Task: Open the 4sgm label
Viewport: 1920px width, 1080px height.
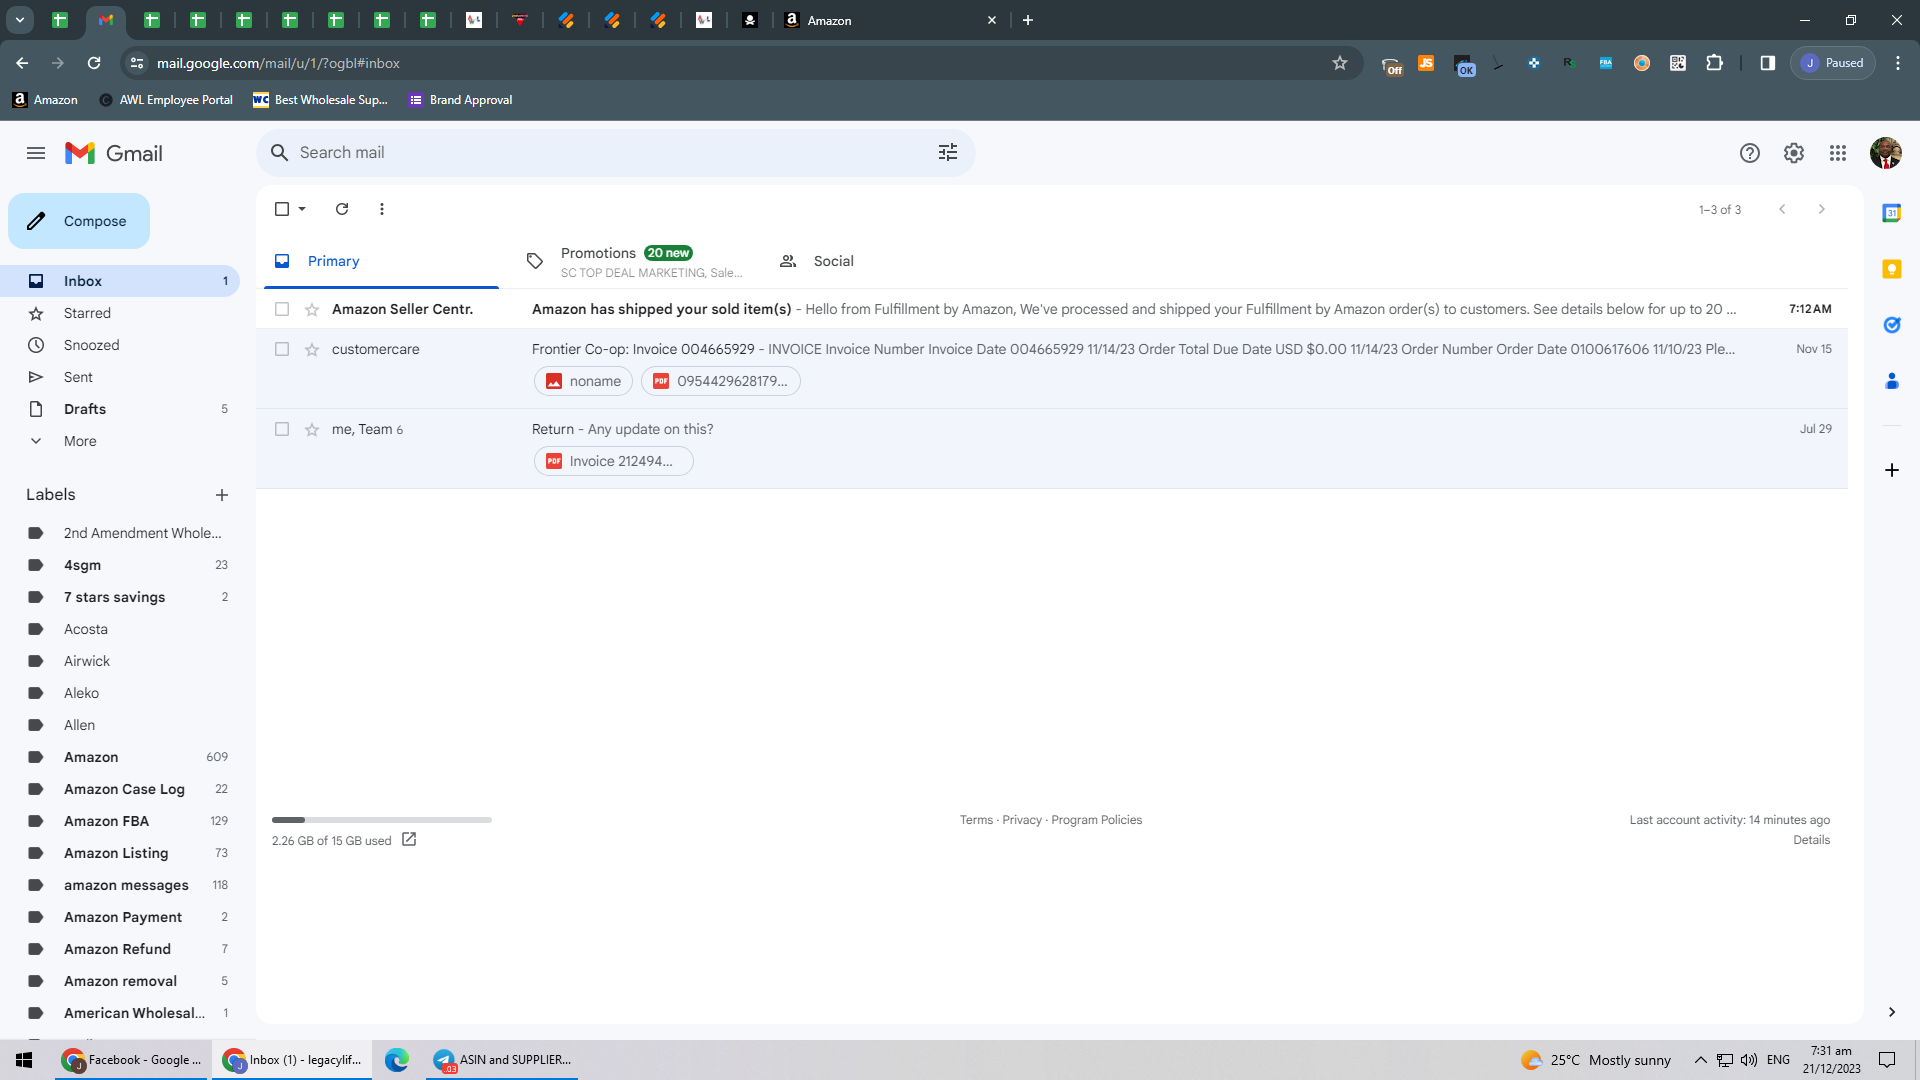Action: [120, 565]
